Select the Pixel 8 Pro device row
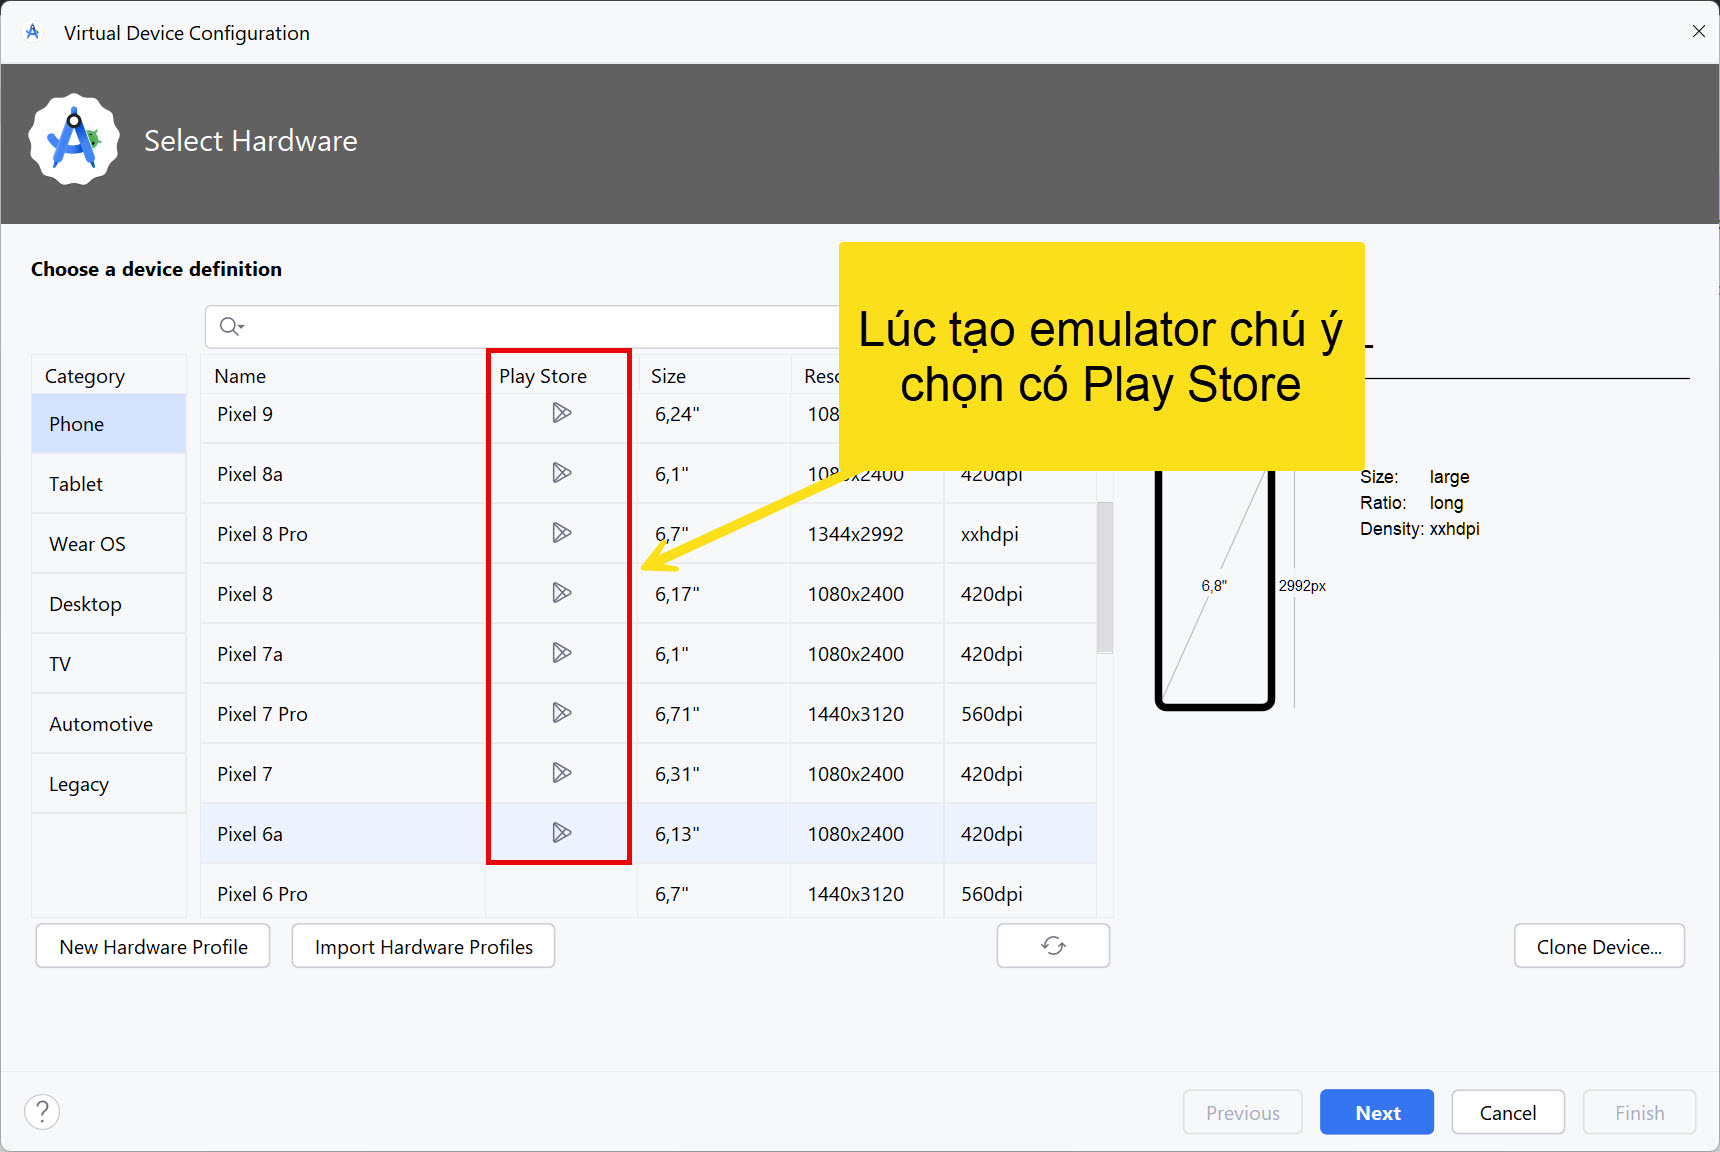 (648, 534)
